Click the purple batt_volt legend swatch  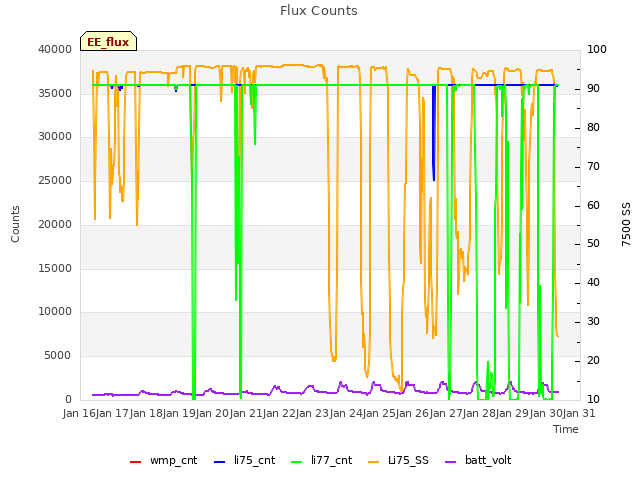451,462
